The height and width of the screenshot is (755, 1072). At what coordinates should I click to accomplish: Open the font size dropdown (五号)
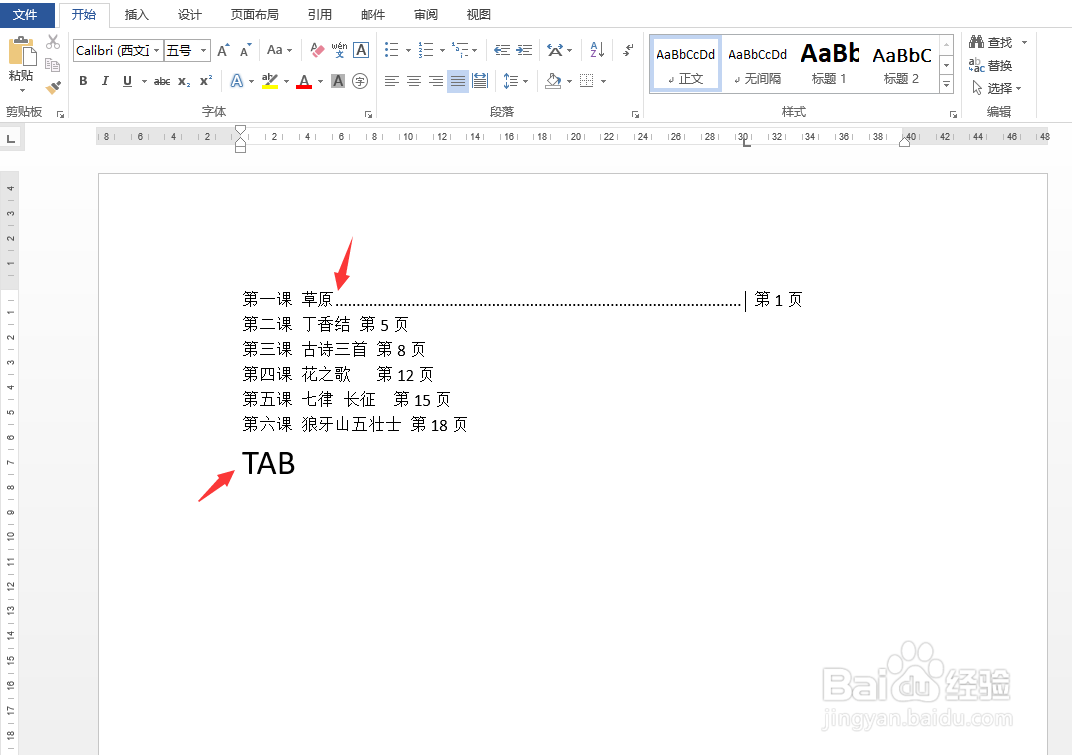(x=203, y=51)
